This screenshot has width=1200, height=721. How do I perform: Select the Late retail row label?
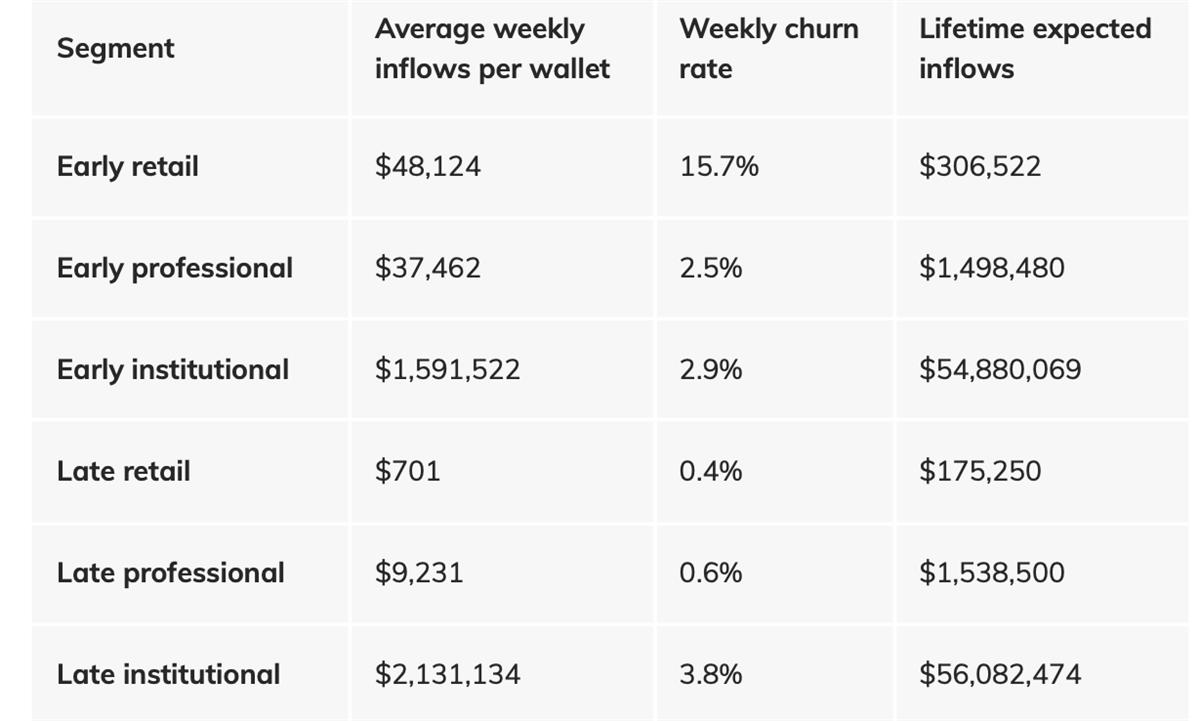[x=123, y=471]
